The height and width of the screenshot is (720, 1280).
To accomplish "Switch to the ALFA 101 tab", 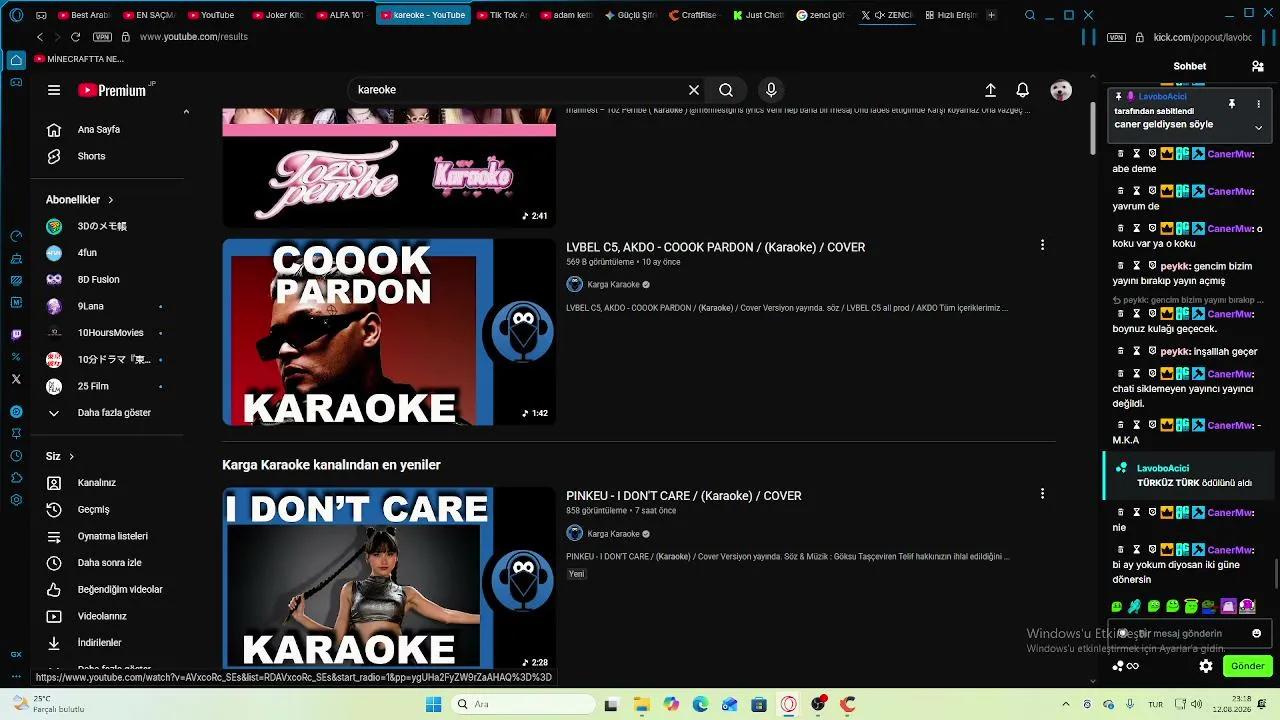I will point(342,15).
